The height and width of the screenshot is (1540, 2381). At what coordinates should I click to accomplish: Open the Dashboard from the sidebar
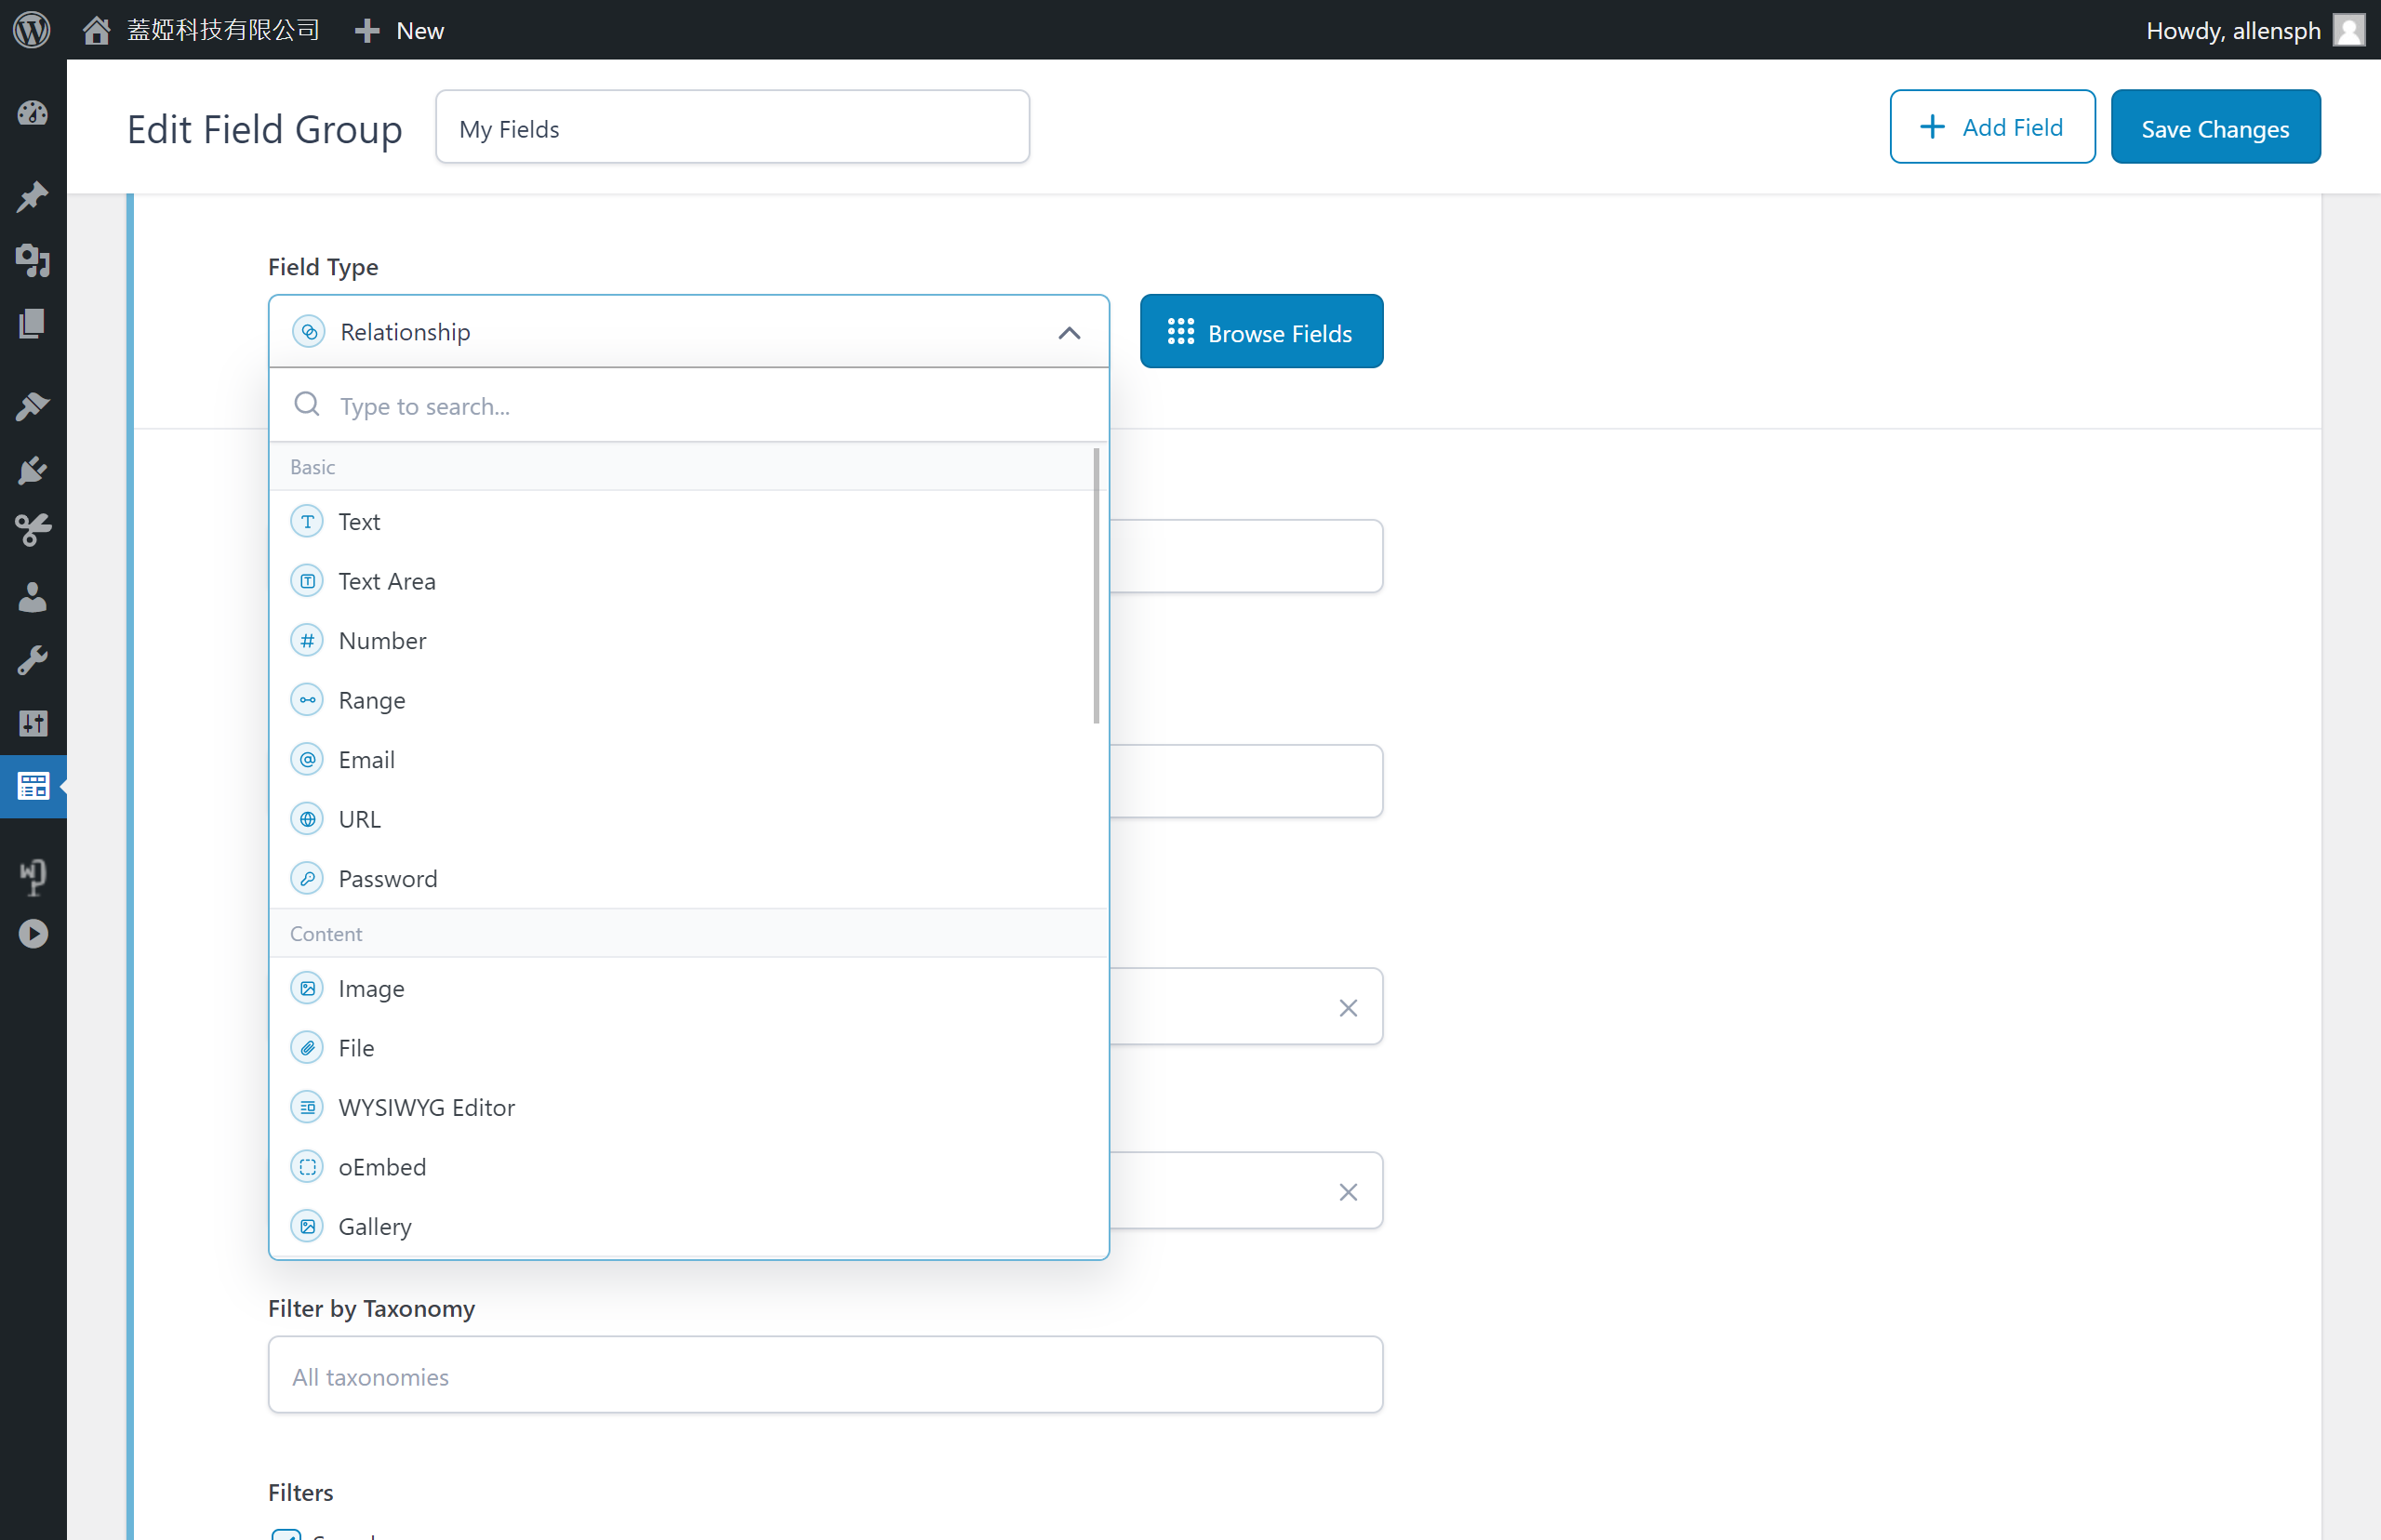click(x=33, y=114)
